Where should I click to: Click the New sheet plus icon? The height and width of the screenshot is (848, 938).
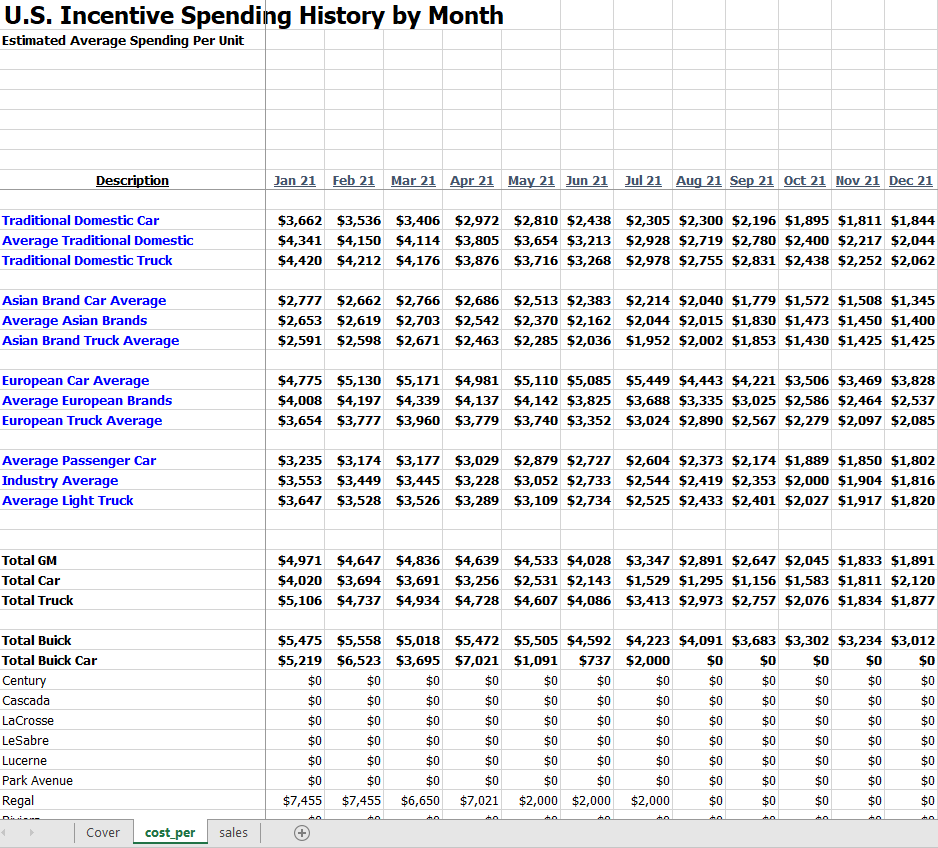pyautogui.click(x=301, y=833)
